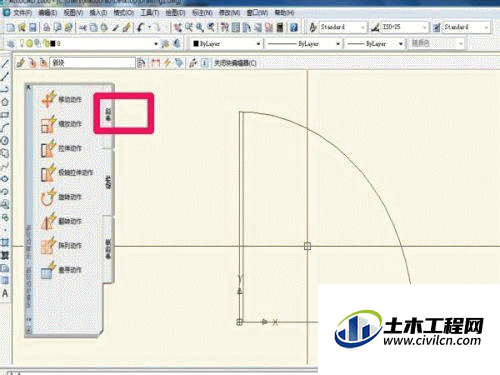Open the lineweight ByLayer dropdown
Viewport: 500px width, 375px height.
(375, 44)
